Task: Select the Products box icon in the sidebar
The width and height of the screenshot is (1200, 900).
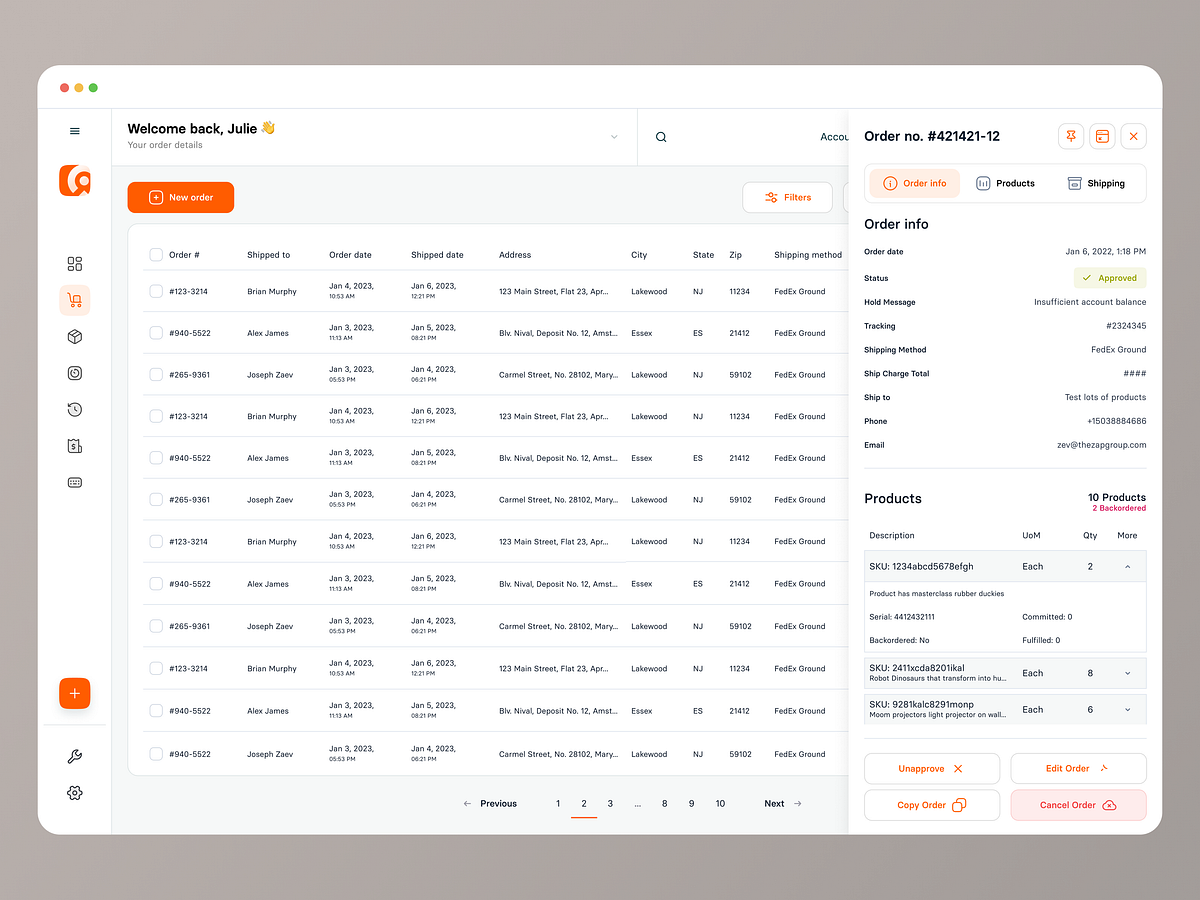Action: click(74, 336)
